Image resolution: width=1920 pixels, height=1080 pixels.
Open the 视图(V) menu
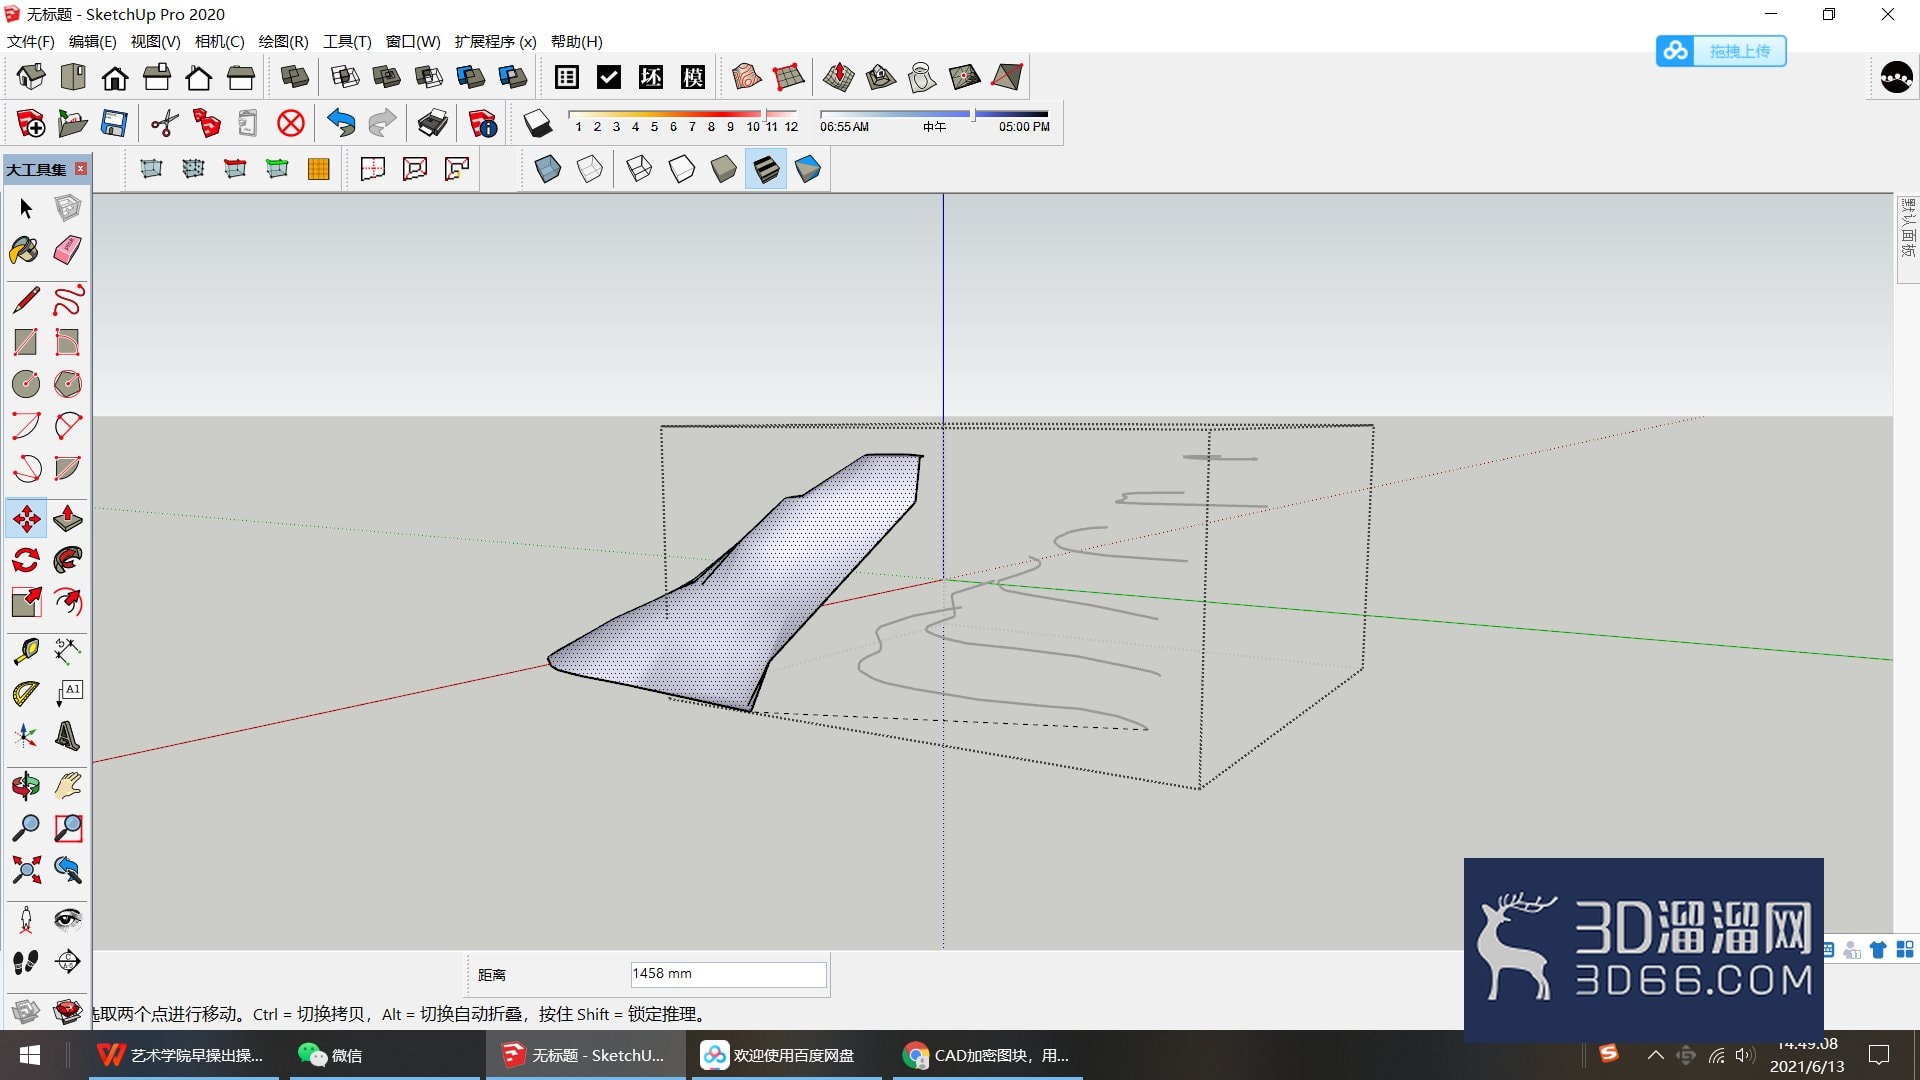click(x=155, y=41)
